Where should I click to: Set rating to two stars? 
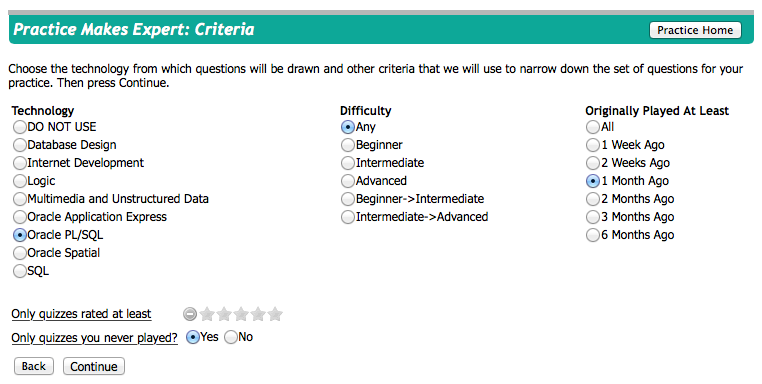[x=224, y=314]
